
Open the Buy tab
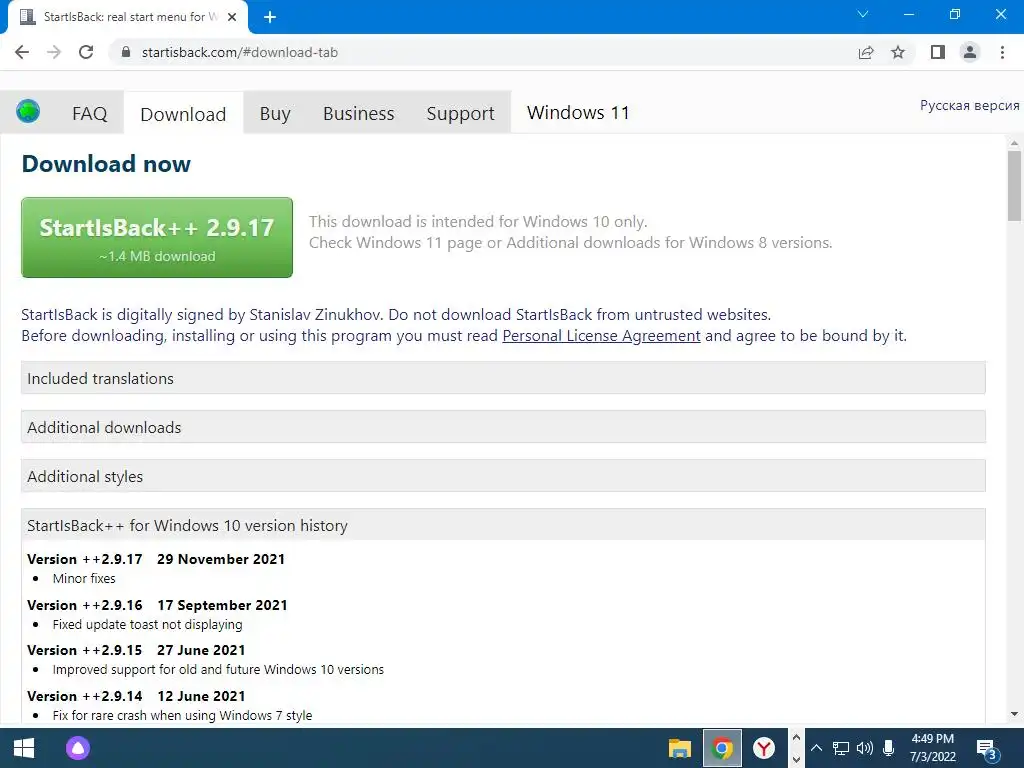[x=275, y=114]
